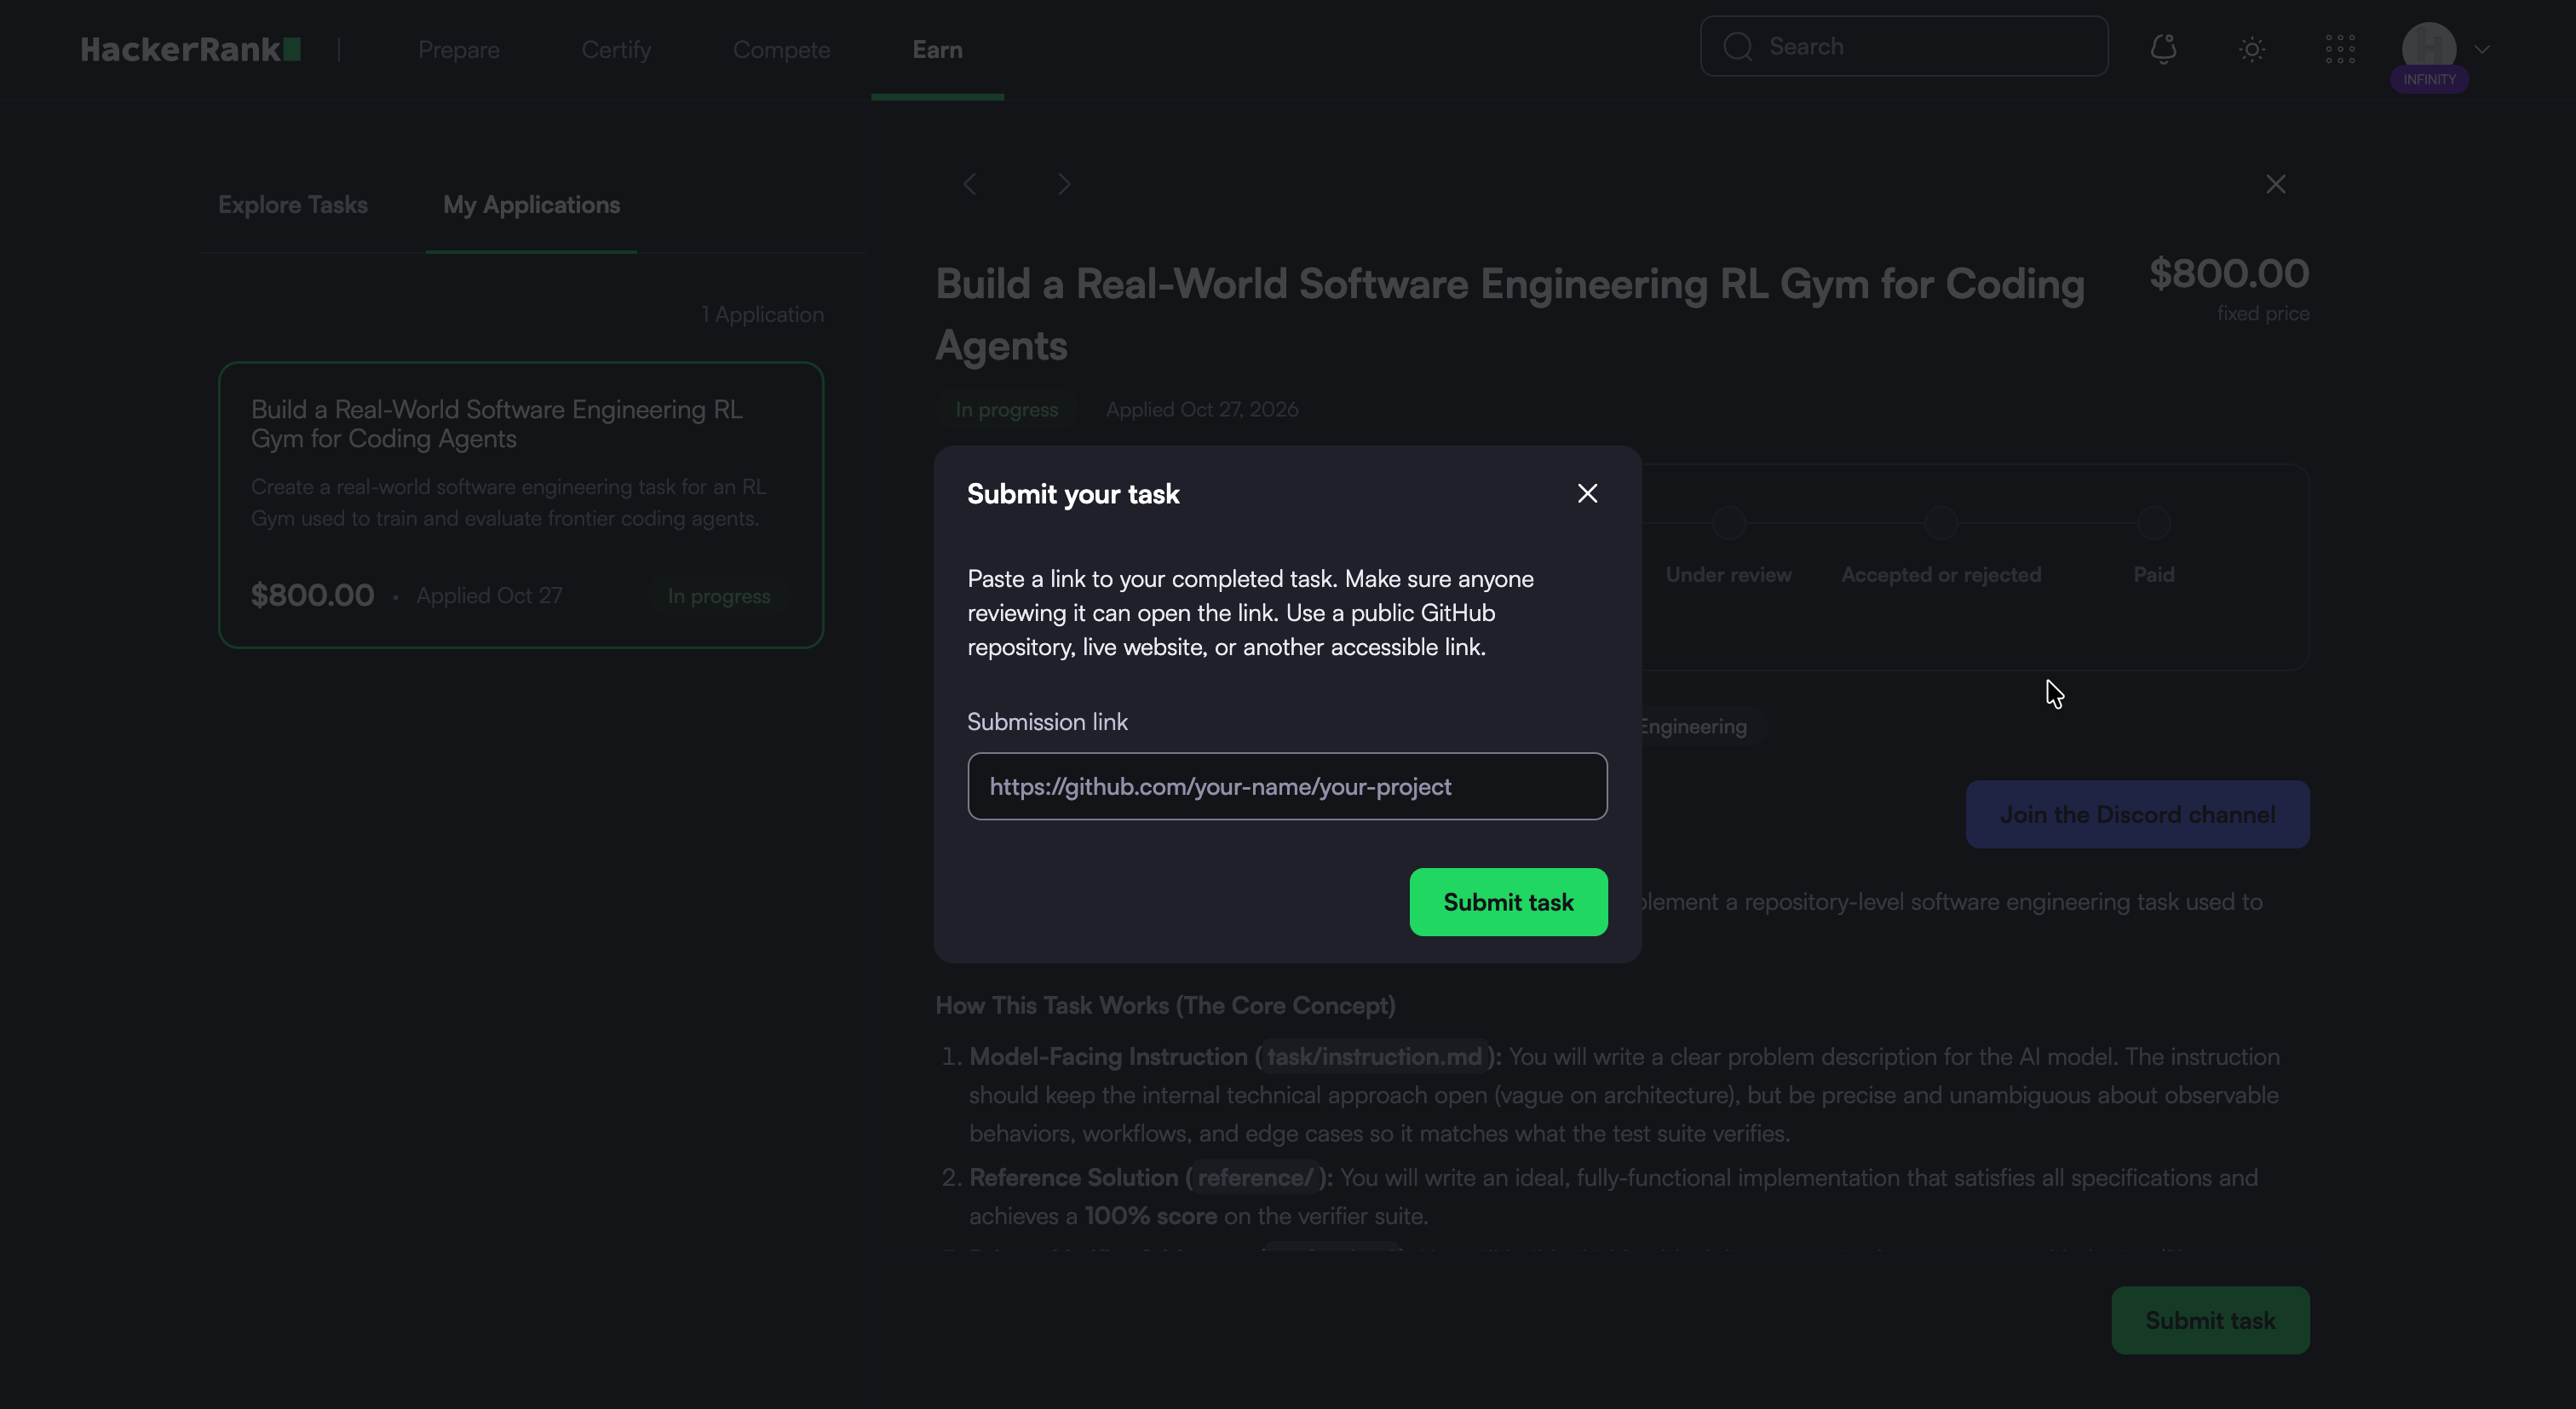Click the 1 Application count text
The width and height of the screenshot is (2576, 1409).
pyautogui.click(x=762, y=315)
